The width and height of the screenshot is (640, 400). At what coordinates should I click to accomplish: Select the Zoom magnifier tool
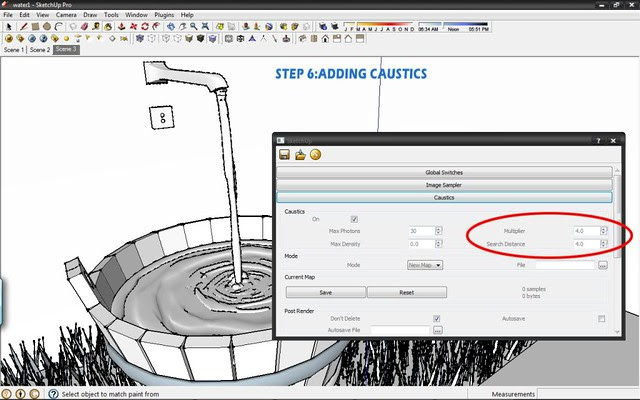pyautogui.click(x=193, y=27)
